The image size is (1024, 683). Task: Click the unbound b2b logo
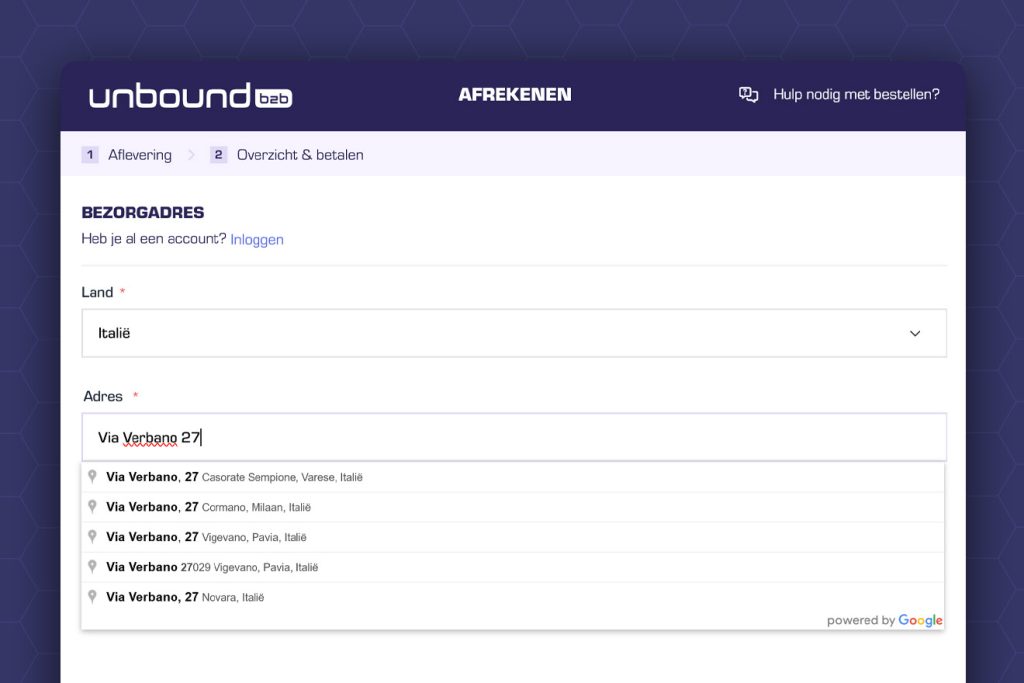pos(190,96)
